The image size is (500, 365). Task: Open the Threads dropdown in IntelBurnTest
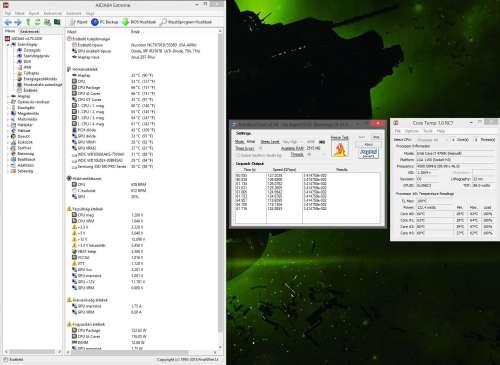pyautogui.click(x=315, y=155)
